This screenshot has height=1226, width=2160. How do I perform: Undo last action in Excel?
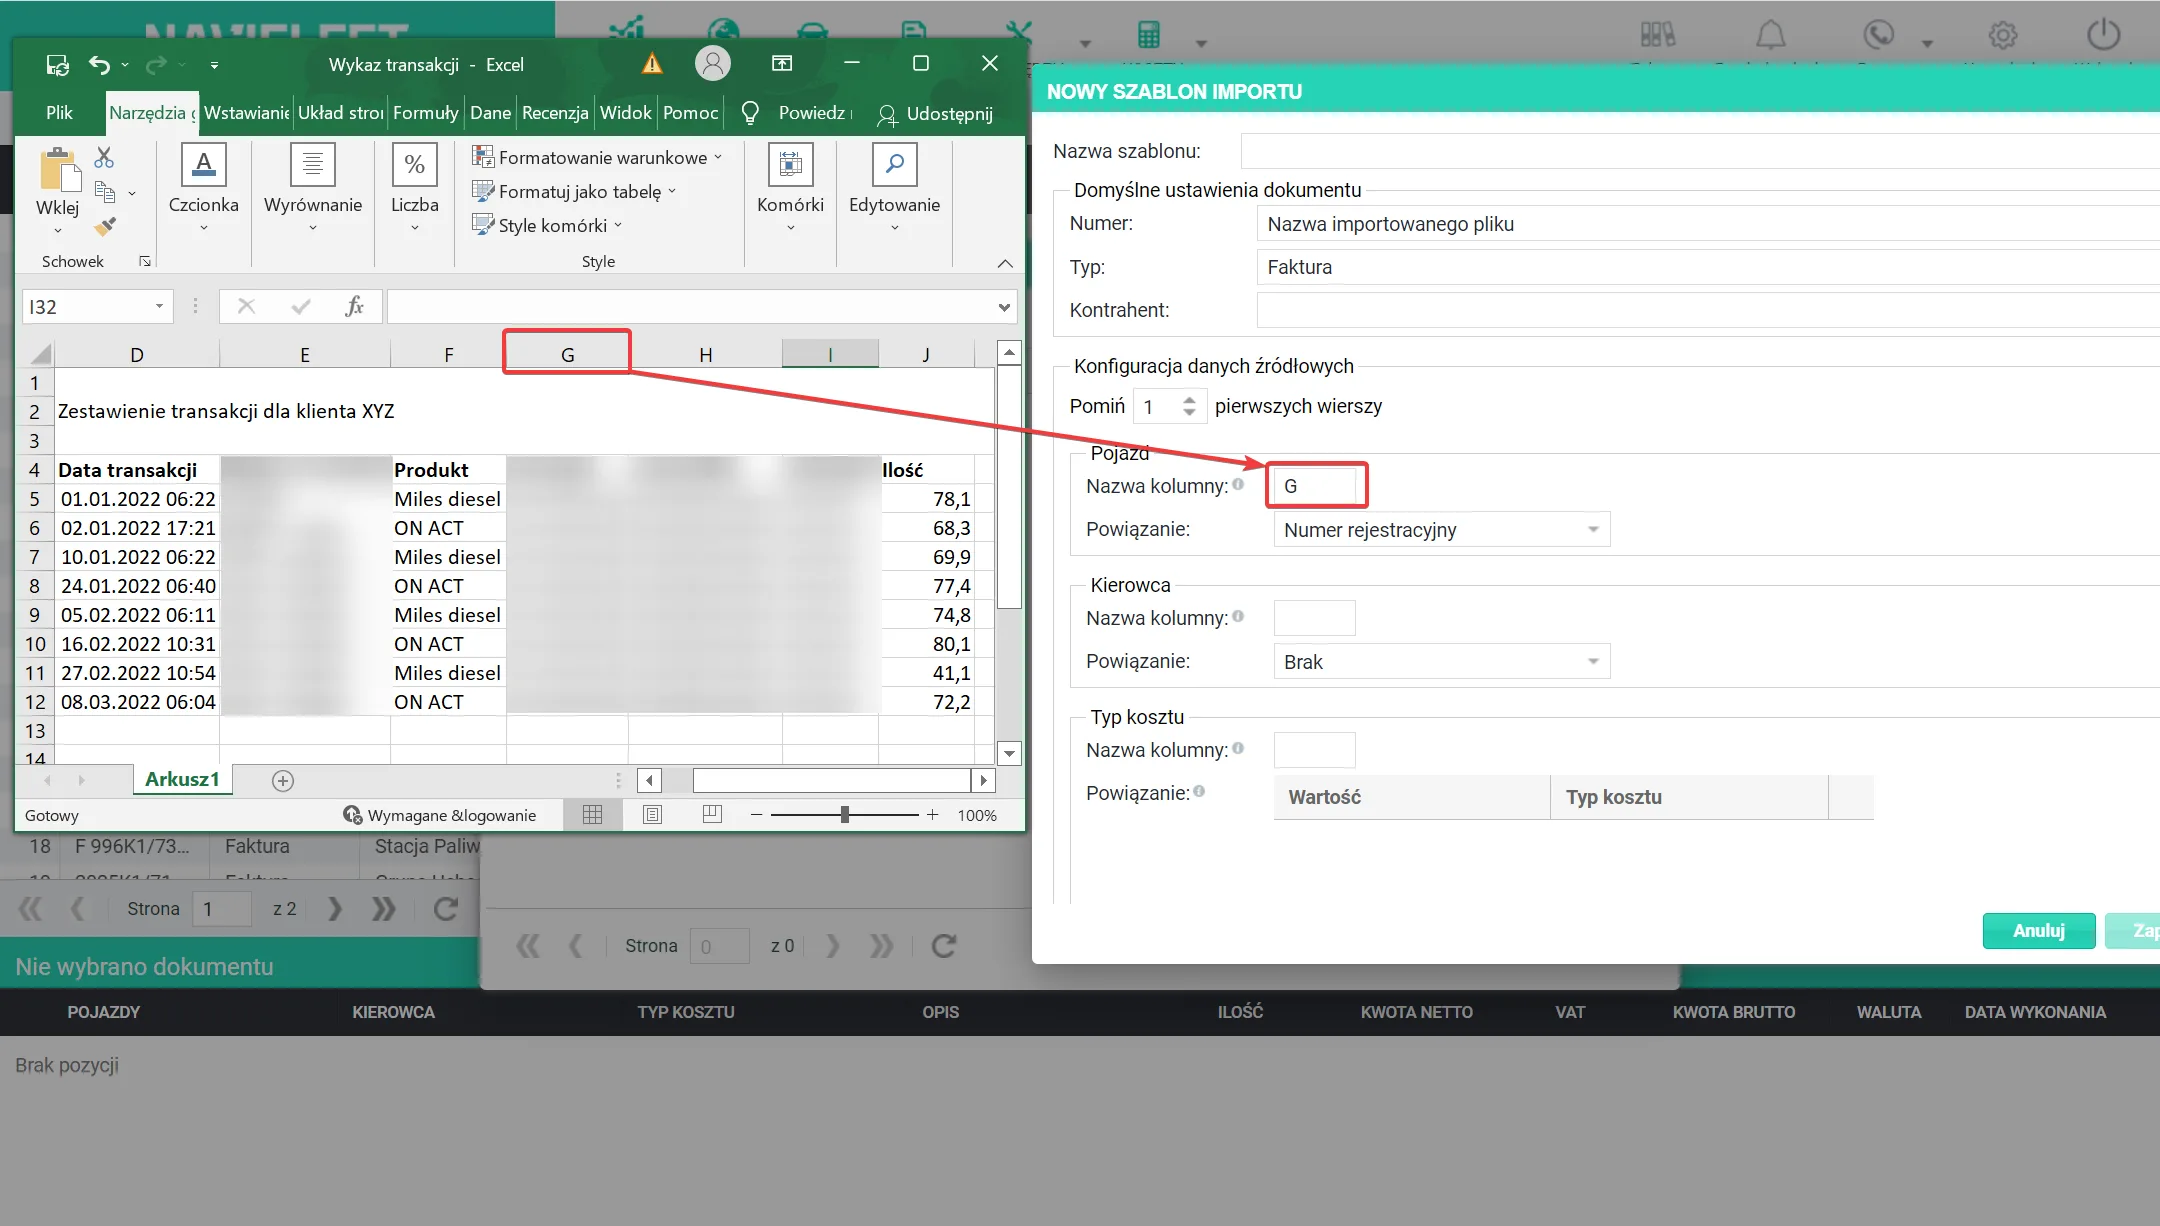coord(99,65)
